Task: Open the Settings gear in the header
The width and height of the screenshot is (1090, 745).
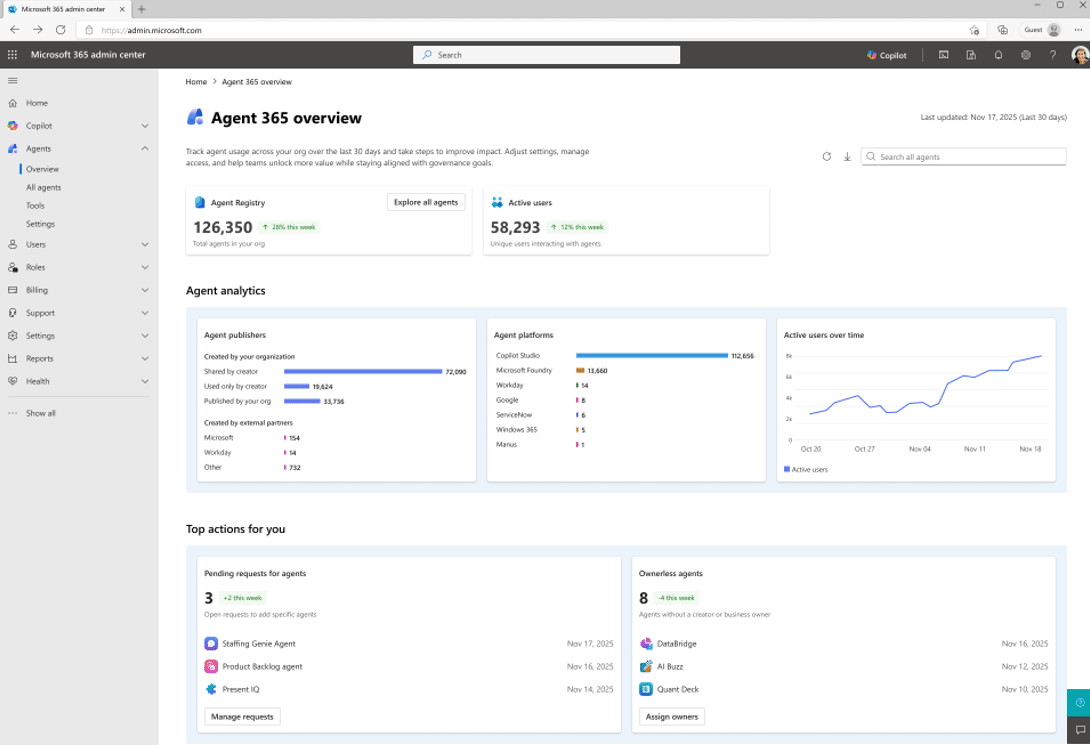Action: (x=1025, y=55)
